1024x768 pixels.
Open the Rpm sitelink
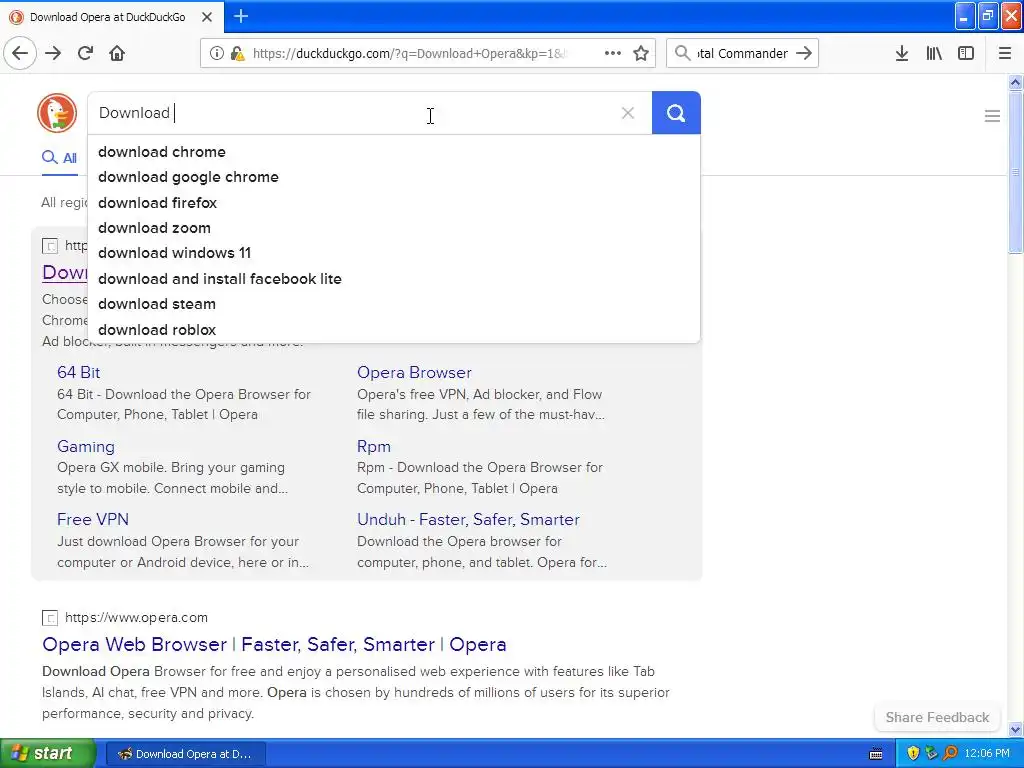click(x=374, y=446)
